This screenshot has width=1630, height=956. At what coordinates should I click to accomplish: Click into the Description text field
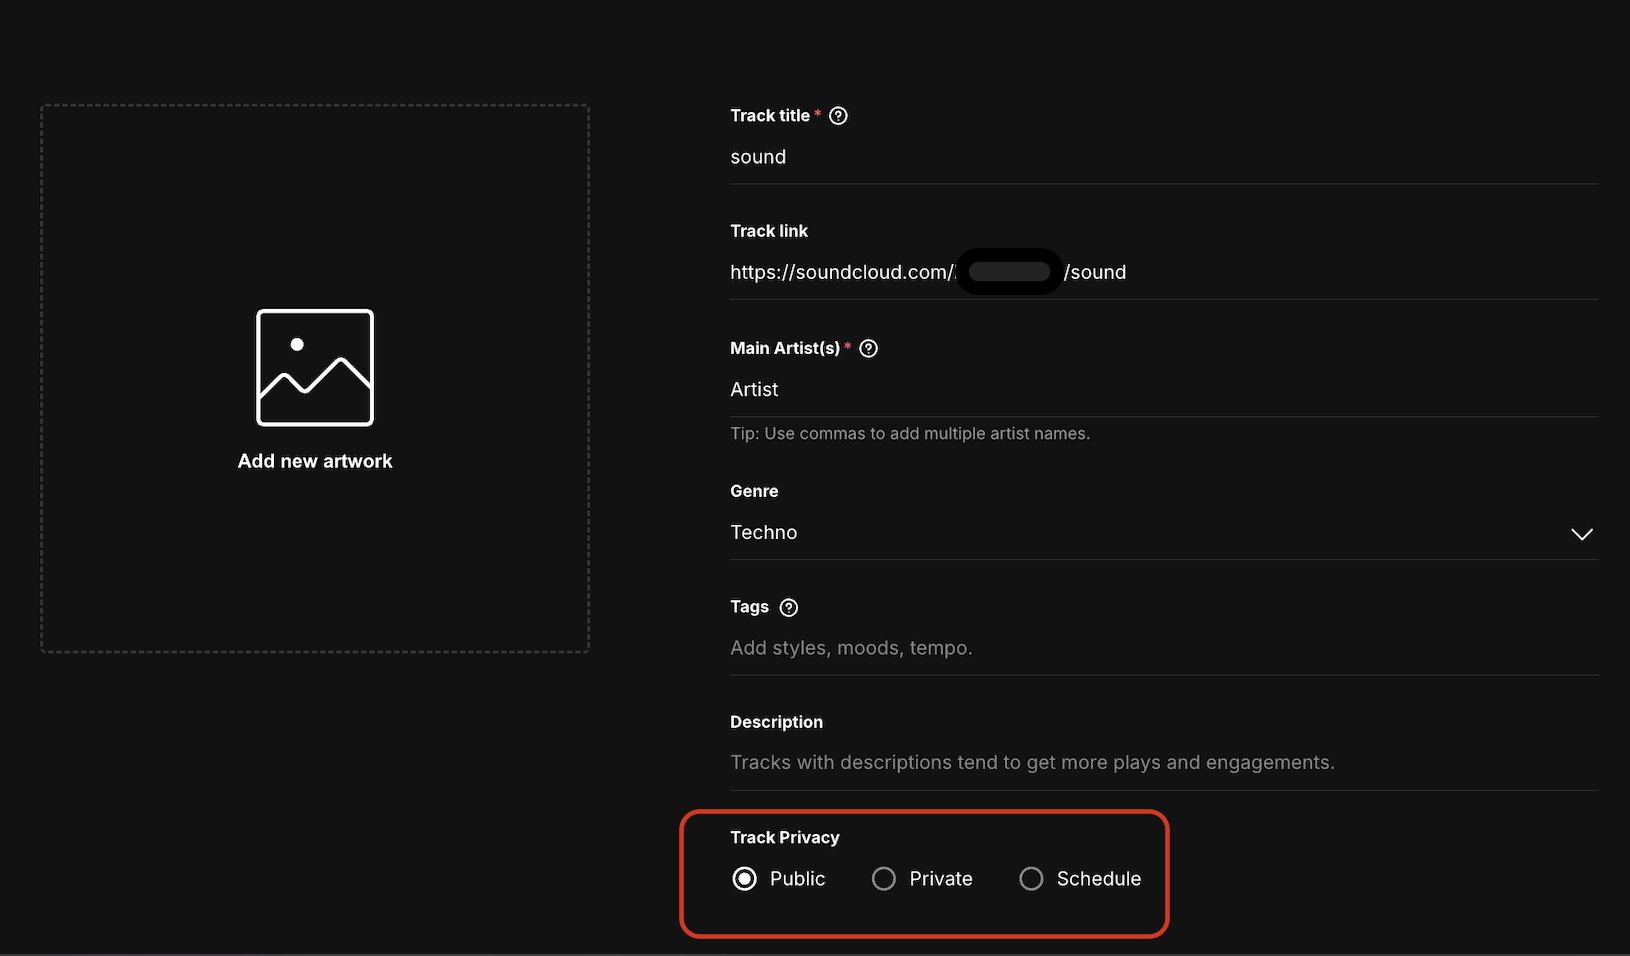coord(1100,763)
